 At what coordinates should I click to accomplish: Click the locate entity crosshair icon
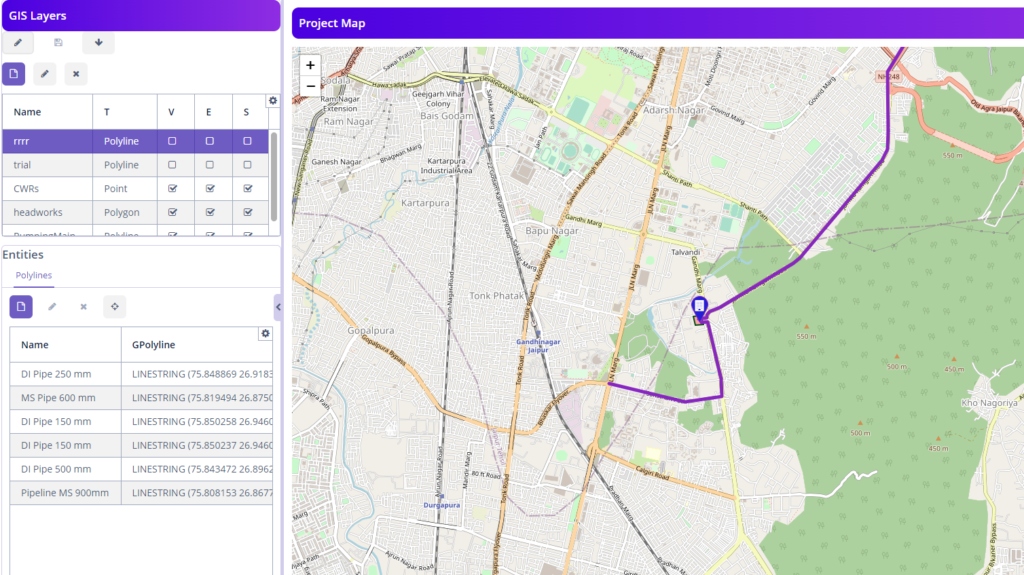point(115,307)
